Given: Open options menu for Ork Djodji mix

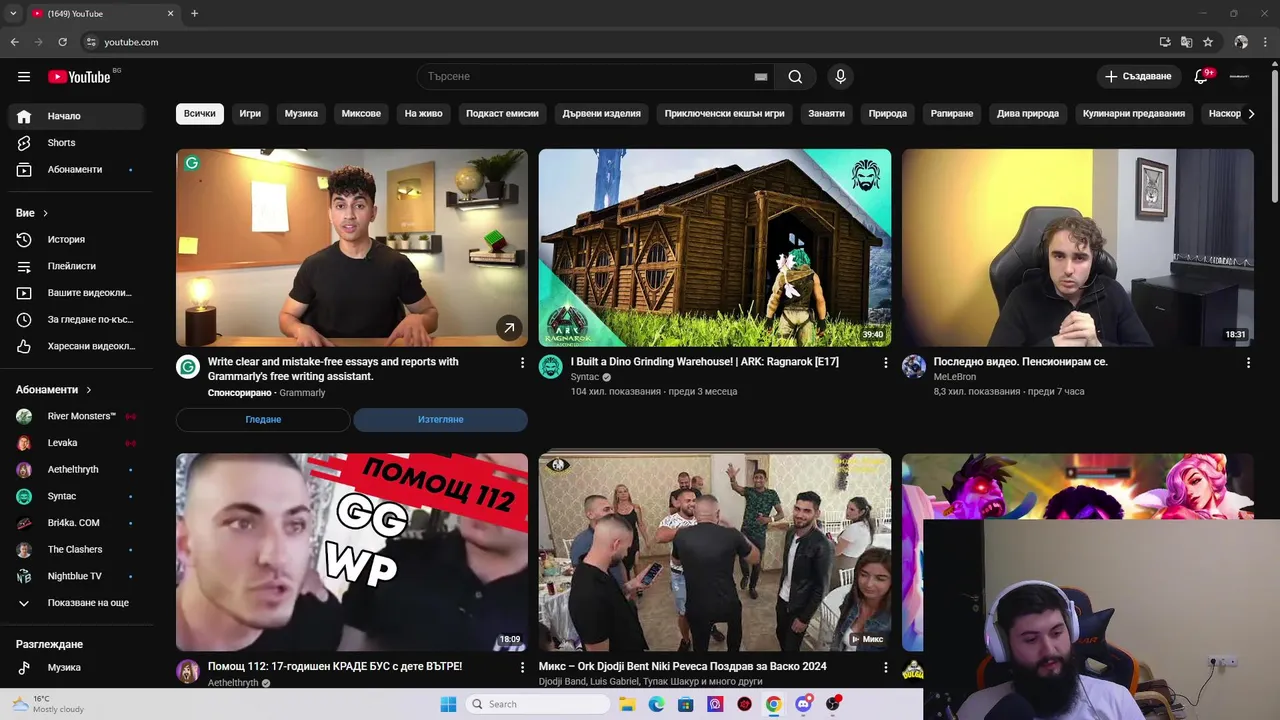Looking at the screenshot, I should coord(885,667).
